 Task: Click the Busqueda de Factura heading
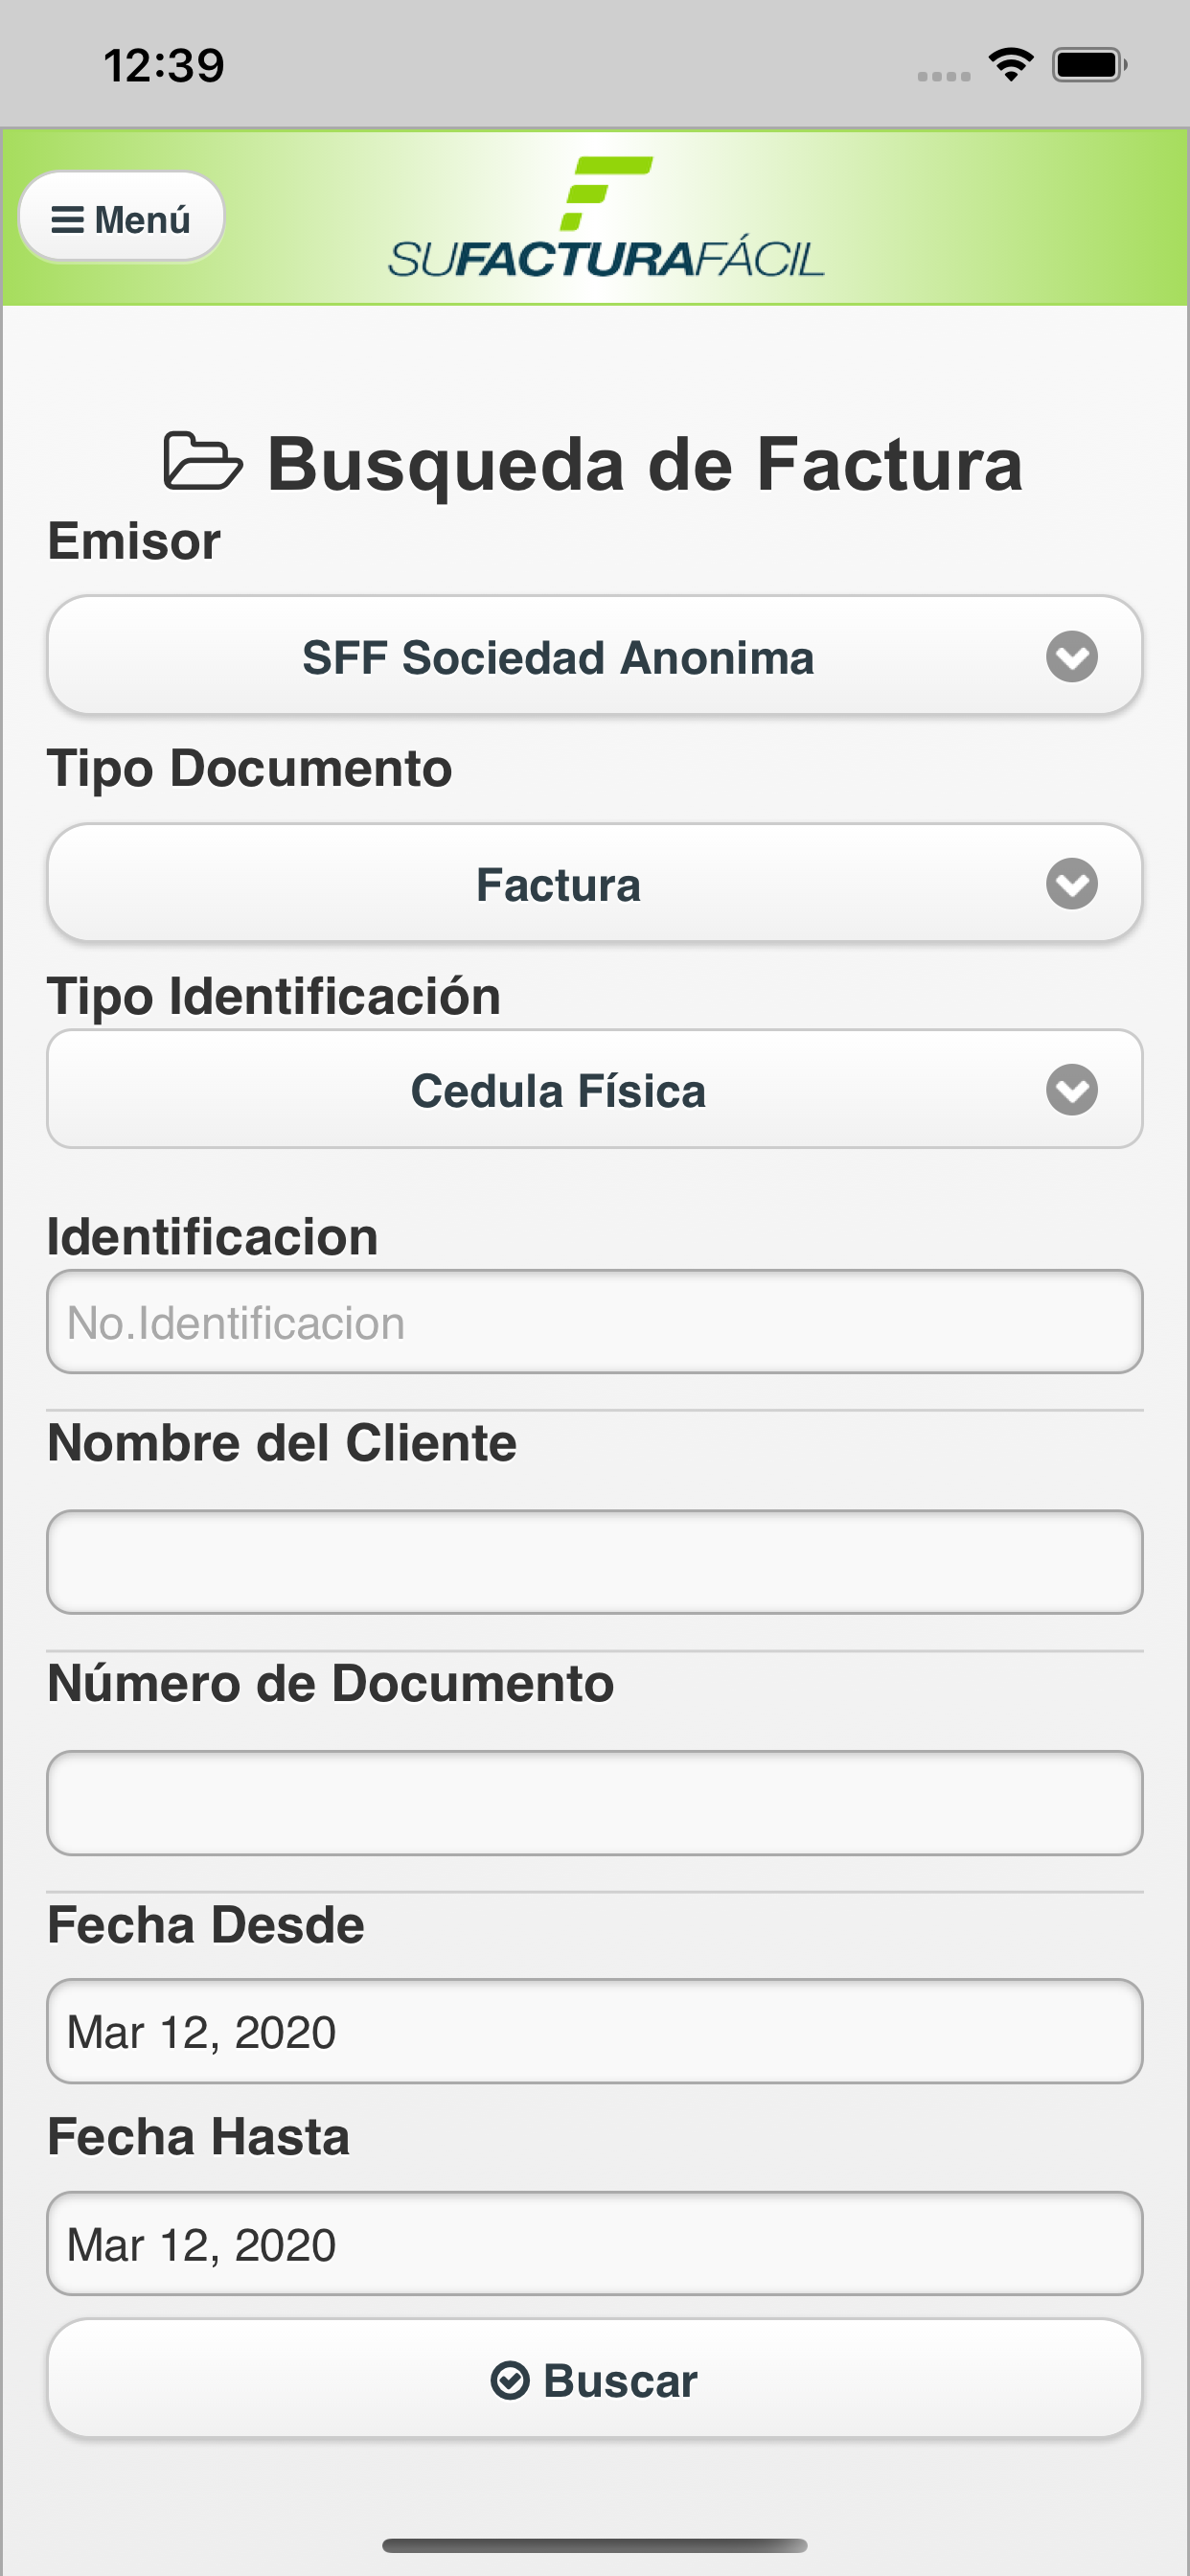point(645,464)
